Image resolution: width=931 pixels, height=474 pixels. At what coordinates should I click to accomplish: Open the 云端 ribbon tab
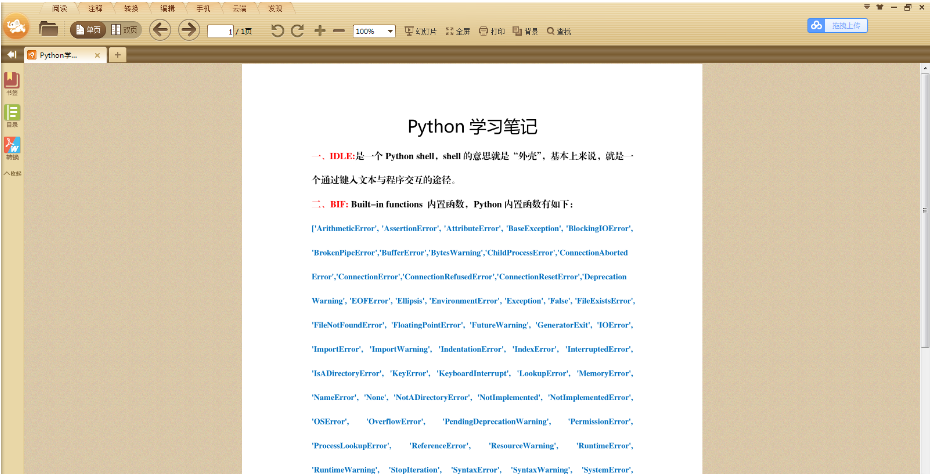[x=239, y=8]
